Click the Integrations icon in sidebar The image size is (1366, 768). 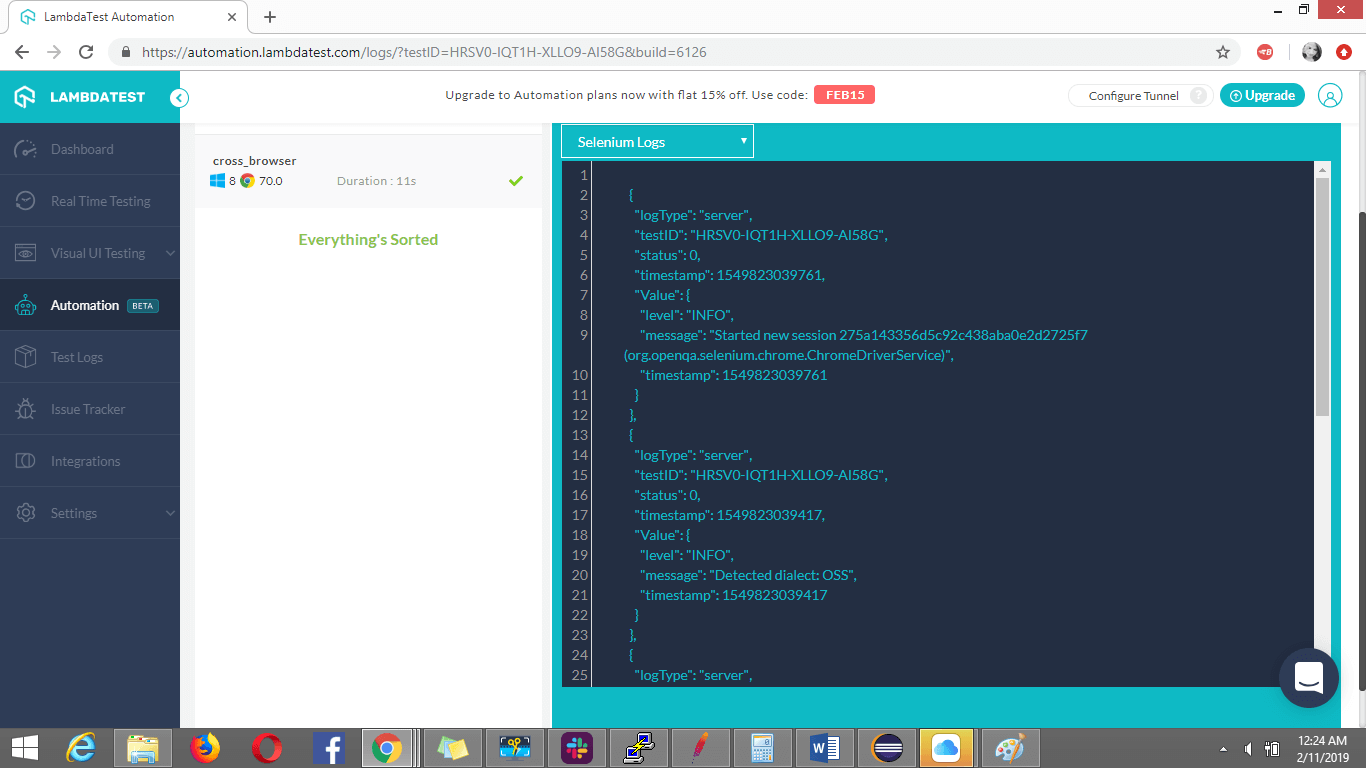(26, 461)
